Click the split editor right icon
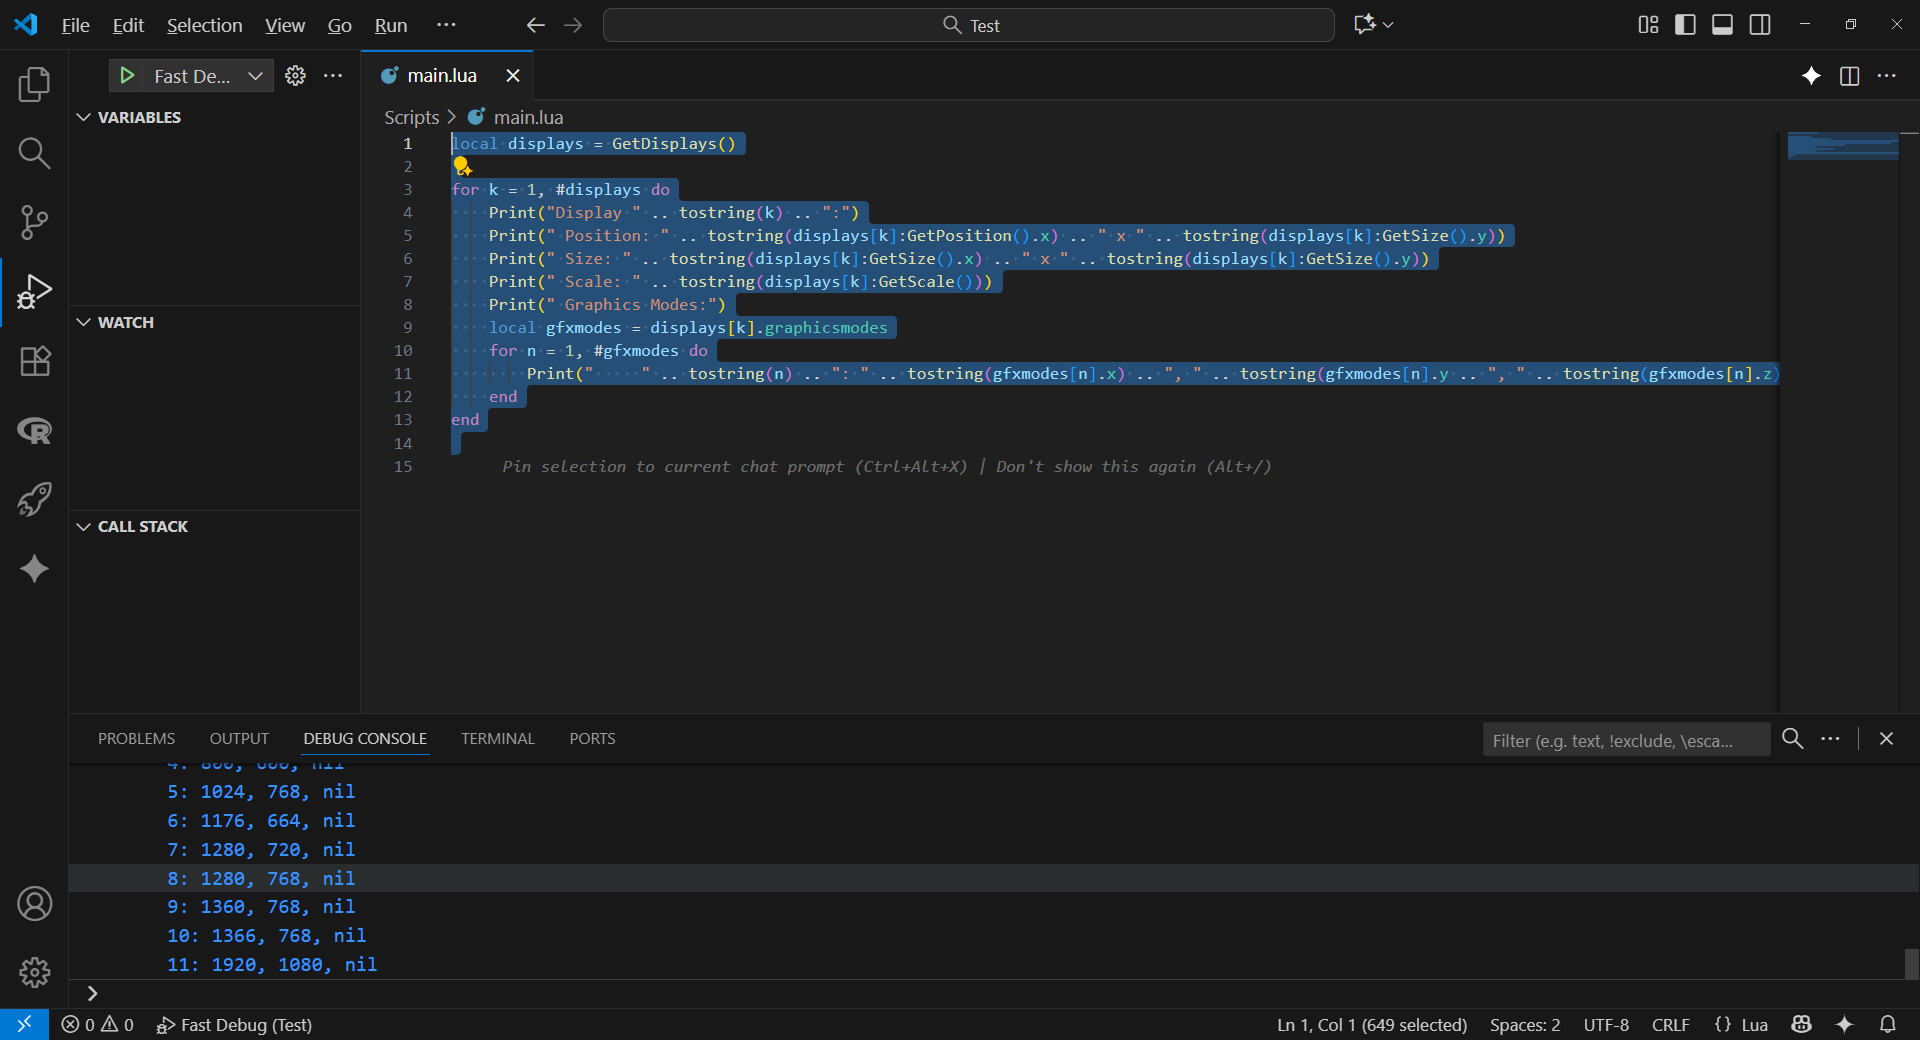Screen dimensions: 1920x1040 click(1849, 76)
